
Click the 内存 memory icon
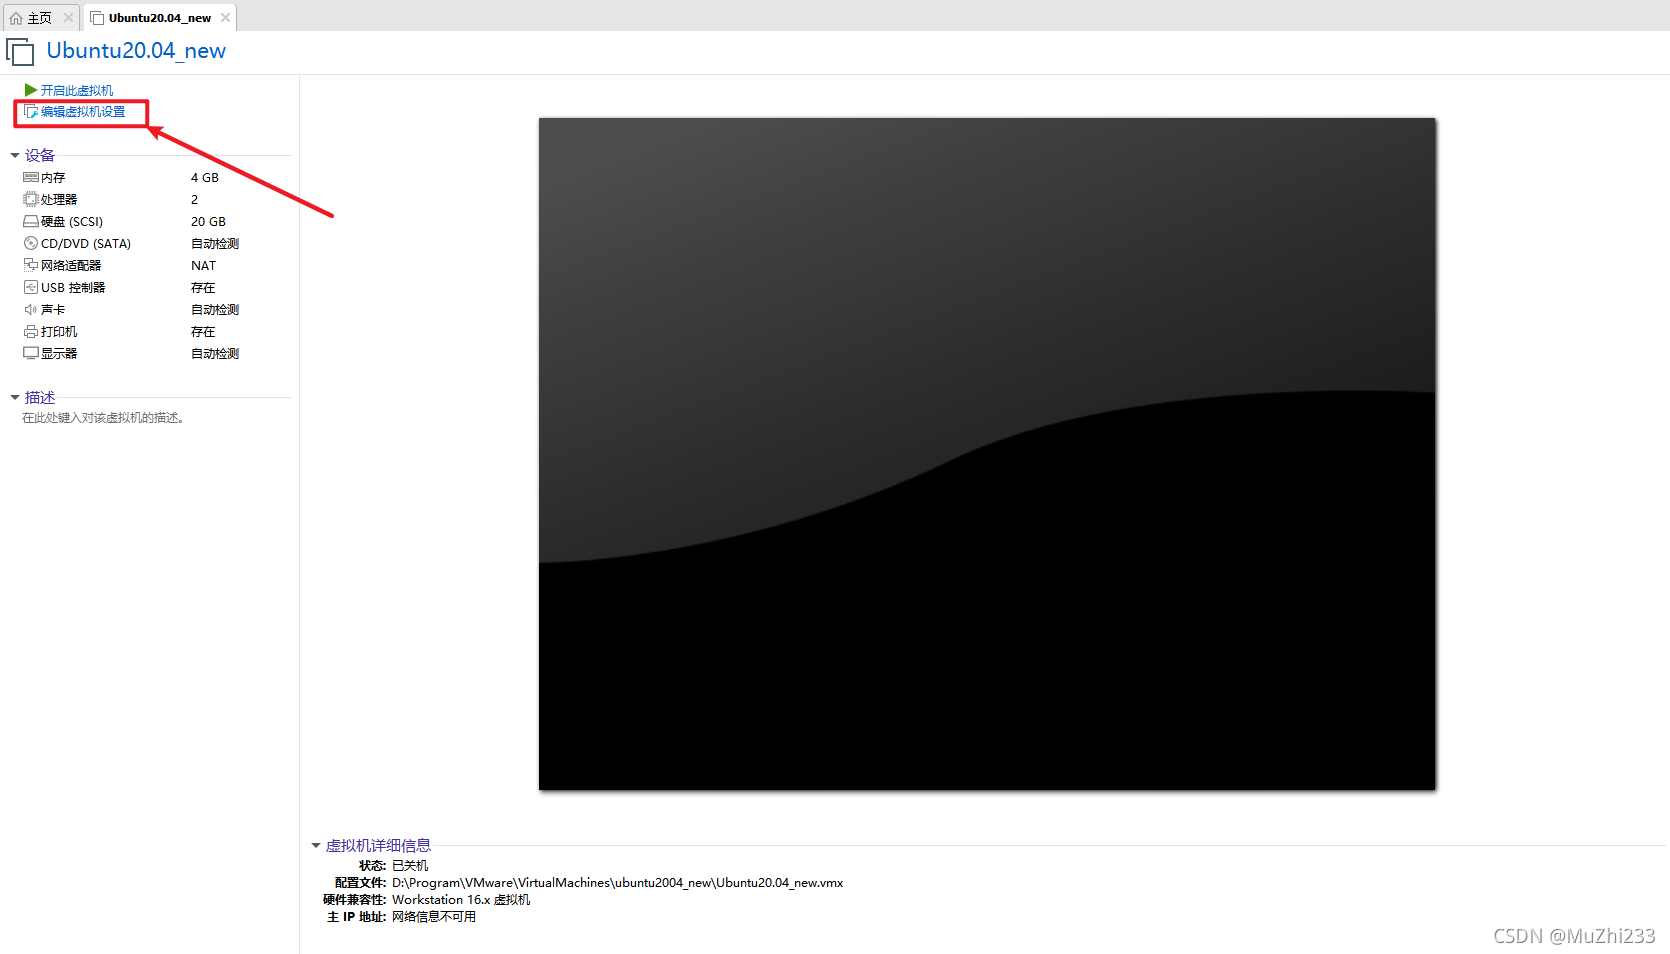tap(31, 177)
